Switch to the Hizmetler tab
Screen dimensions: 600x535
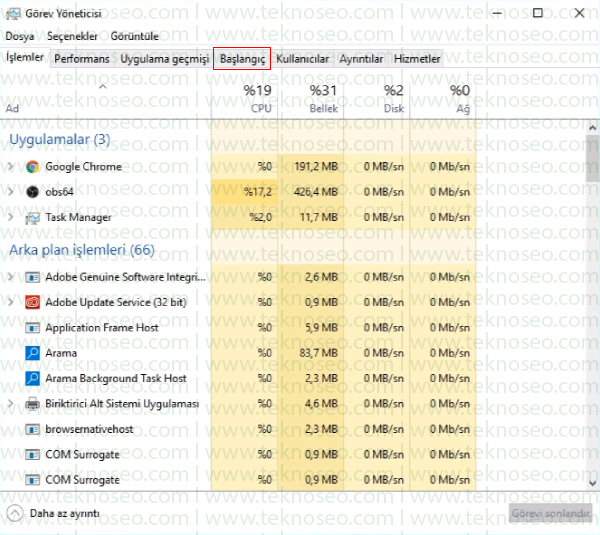click(417, 59)
